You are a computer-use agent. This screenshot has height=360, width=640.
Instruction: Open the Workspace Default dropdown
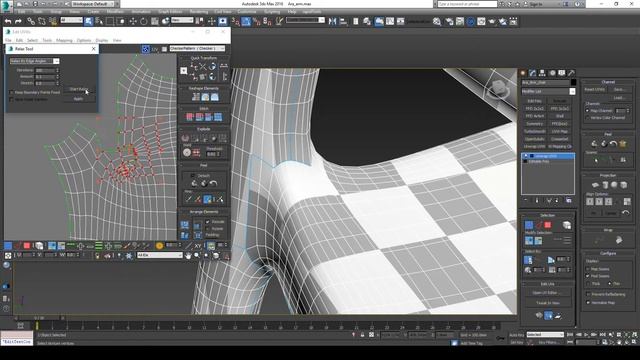click(93, 4)
